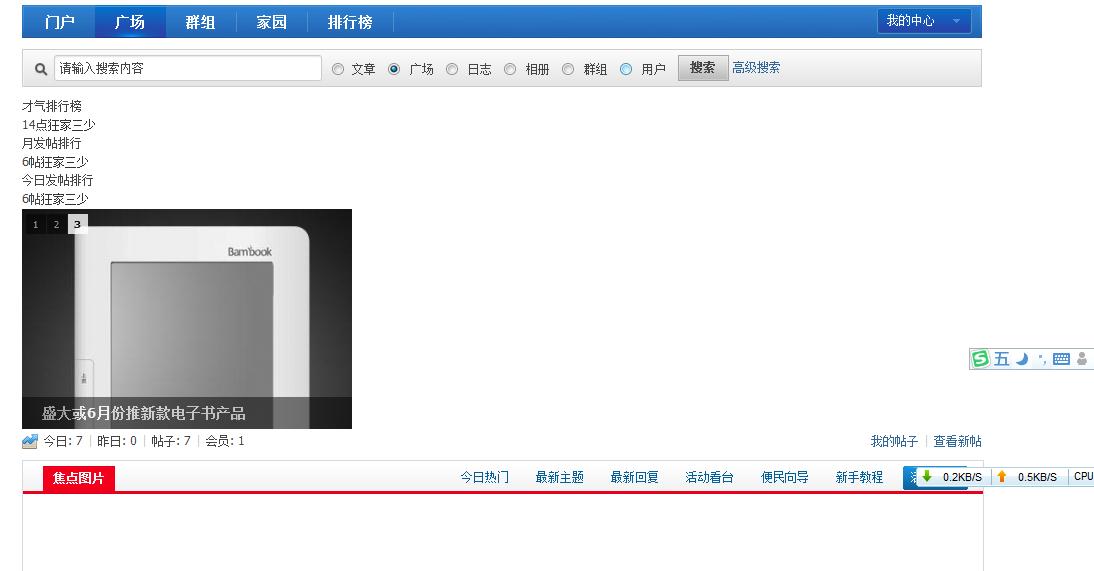This screenshot has height=571, width=1094.
Task: Click the 14点狂家三少 ranking entry
Action: [59, 125]
